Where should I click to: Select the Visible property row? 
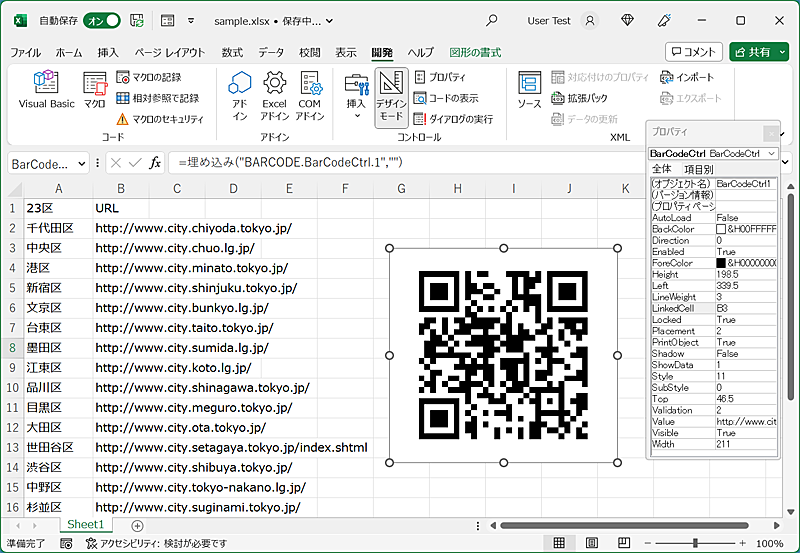click(x=714, y=433)
